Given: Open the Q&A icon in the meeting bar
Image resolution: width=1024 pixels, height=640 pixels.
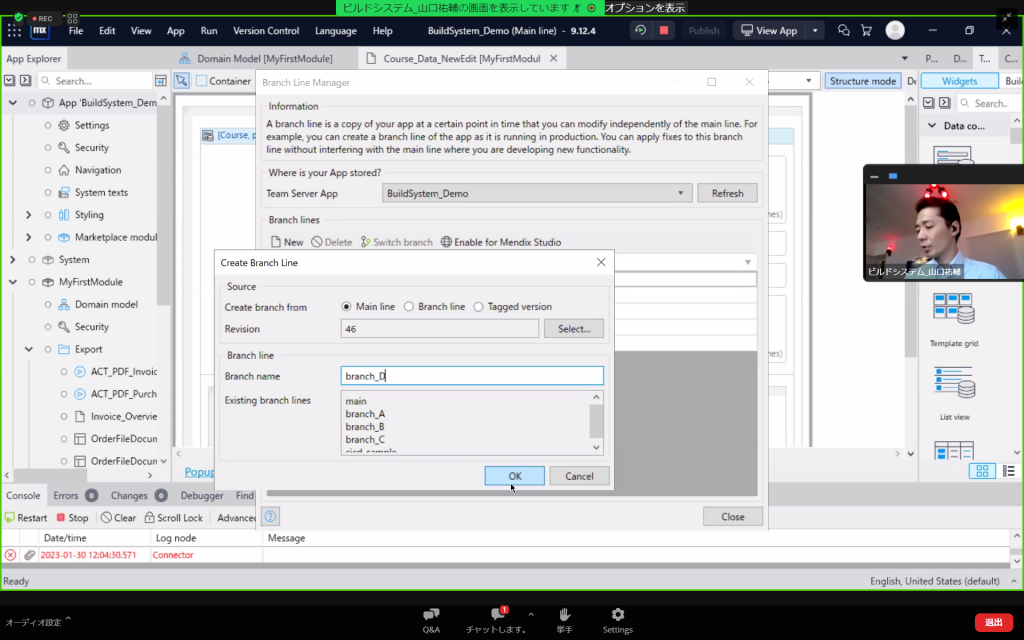Looking at the screenshot, I should tap(431, 614).
